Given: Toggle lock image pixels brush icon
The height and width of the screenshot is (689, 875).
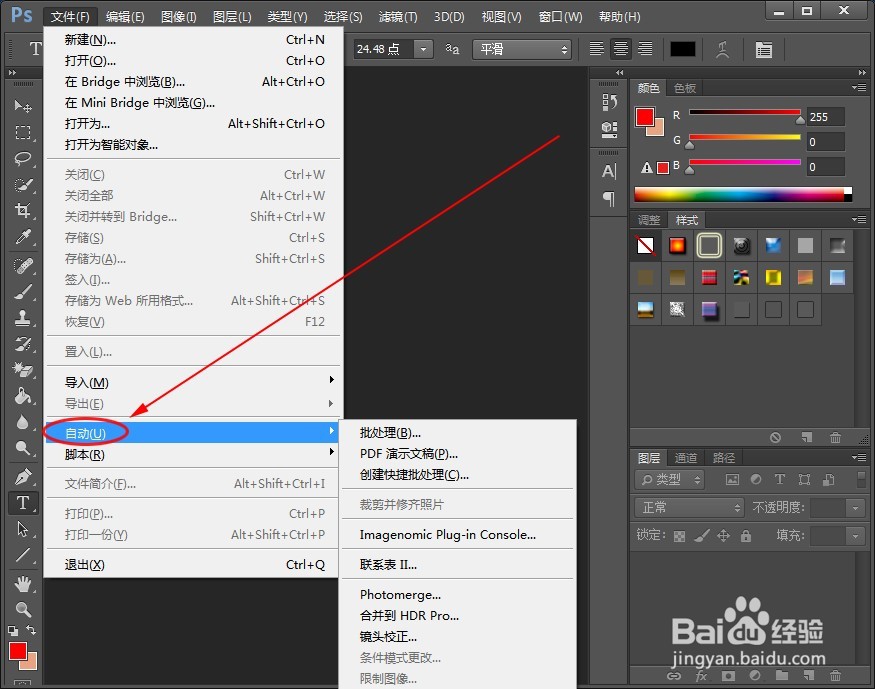Looking at the screenshot, I should tap(701, 536).
